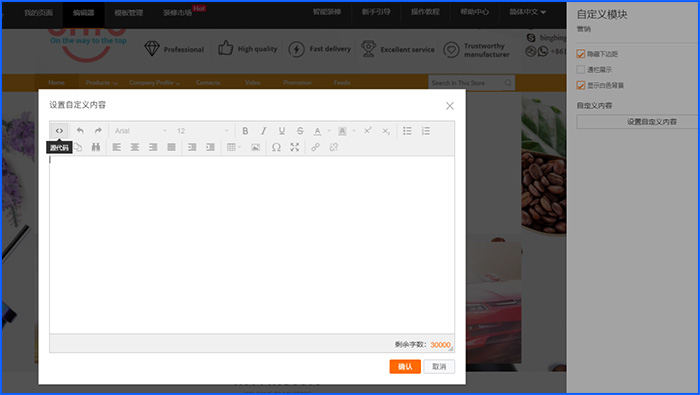Open 操作教程 in top bar
Image resolution: width=700 pixels, height=395 pixels.
[x=425, y=12]
